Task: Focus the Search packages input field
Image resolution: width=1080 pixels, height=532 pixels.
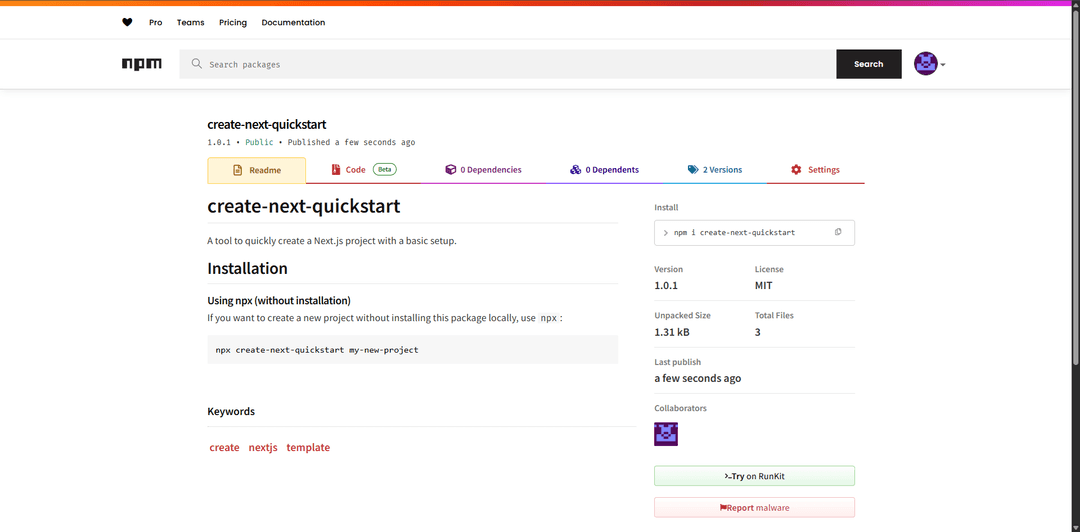Action: [508, 64]
